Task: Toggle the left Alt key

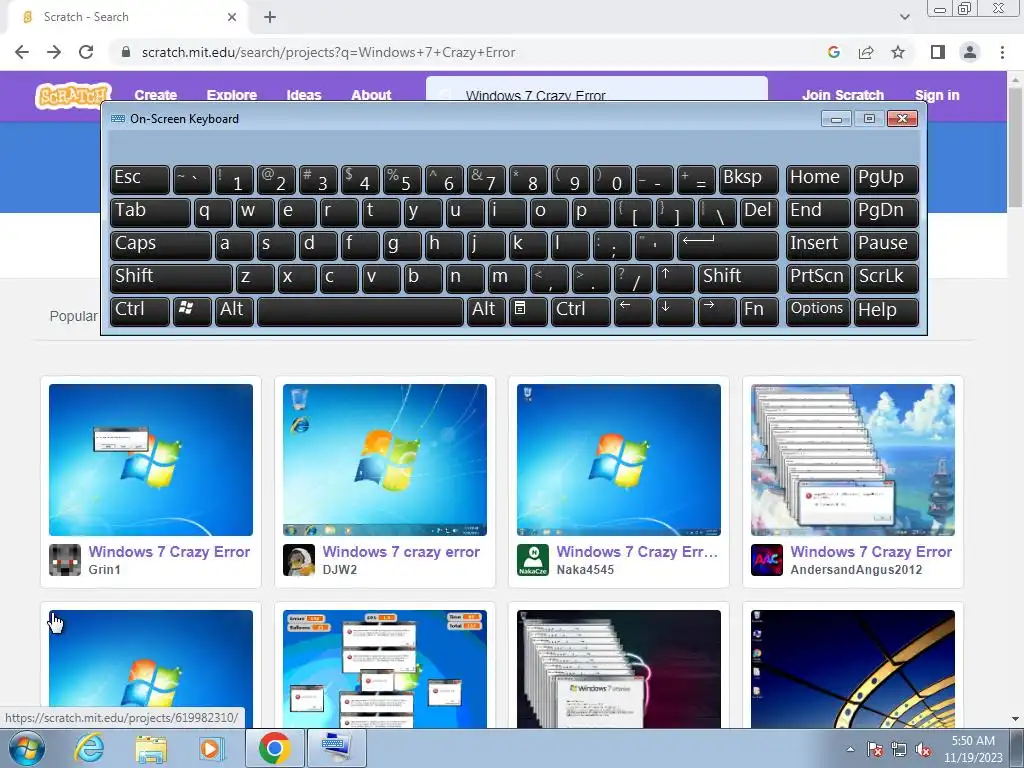Action: click(x=234, y=311)
